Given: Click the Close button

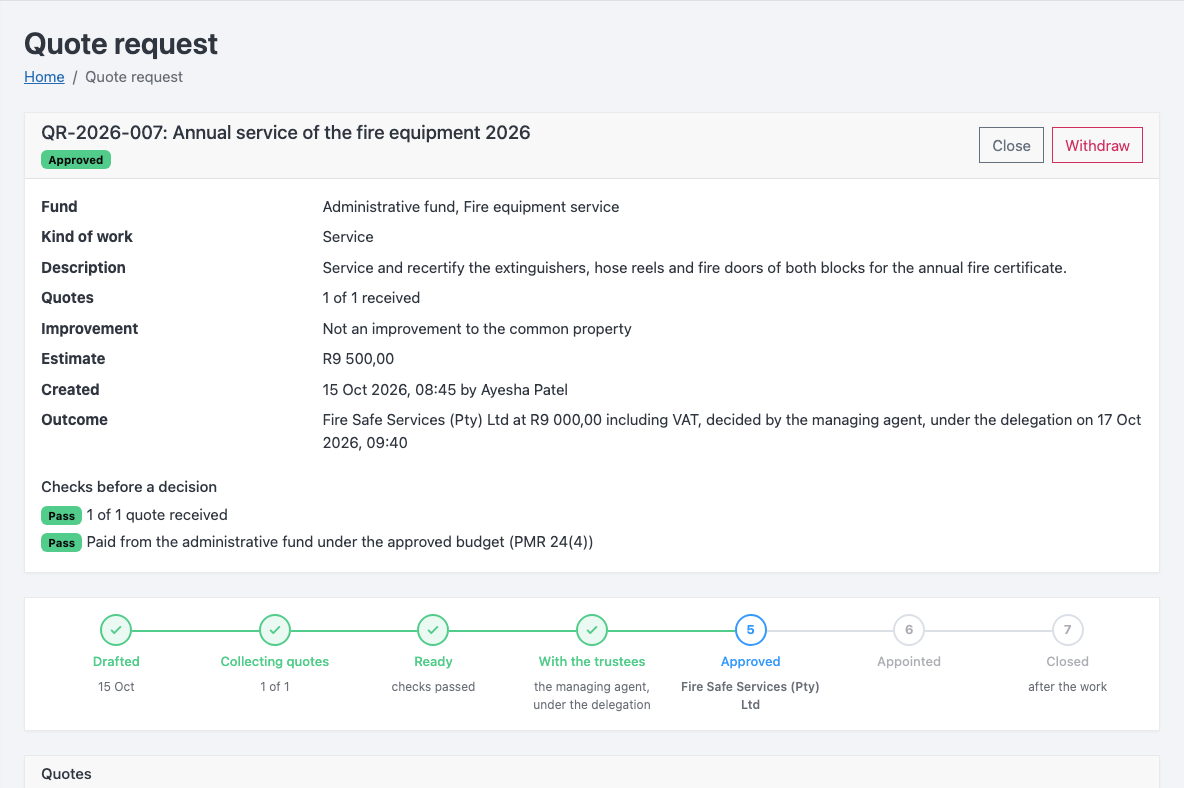Looking at the screenshot, I should point(1011,145).
